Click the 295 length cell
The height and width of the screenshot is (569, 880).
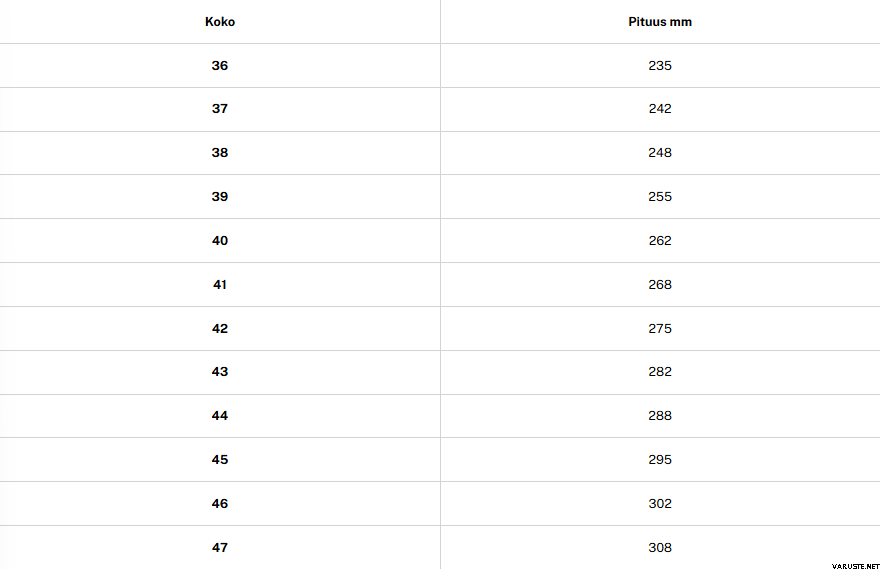click(x=660, y=460)
